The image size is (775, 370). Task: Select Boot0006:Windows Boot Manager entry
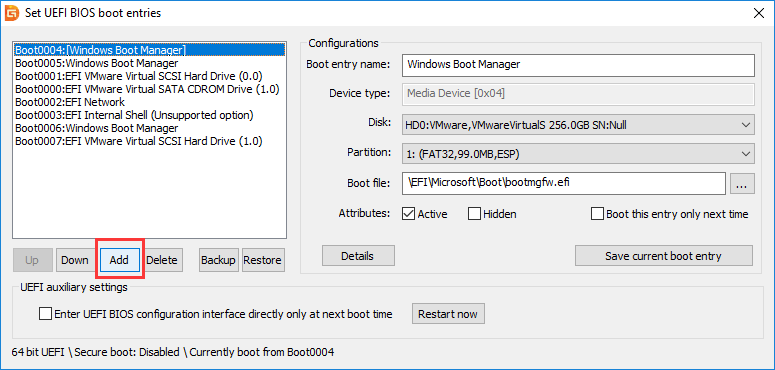(149, 128)
